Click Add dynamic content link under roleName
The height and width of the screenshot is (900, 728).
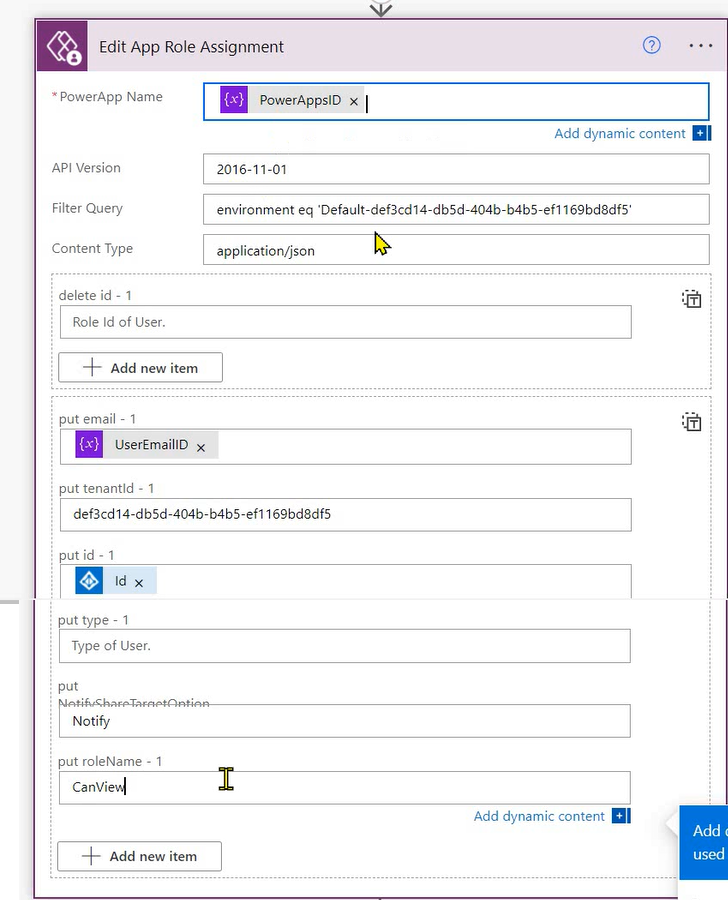539,816
